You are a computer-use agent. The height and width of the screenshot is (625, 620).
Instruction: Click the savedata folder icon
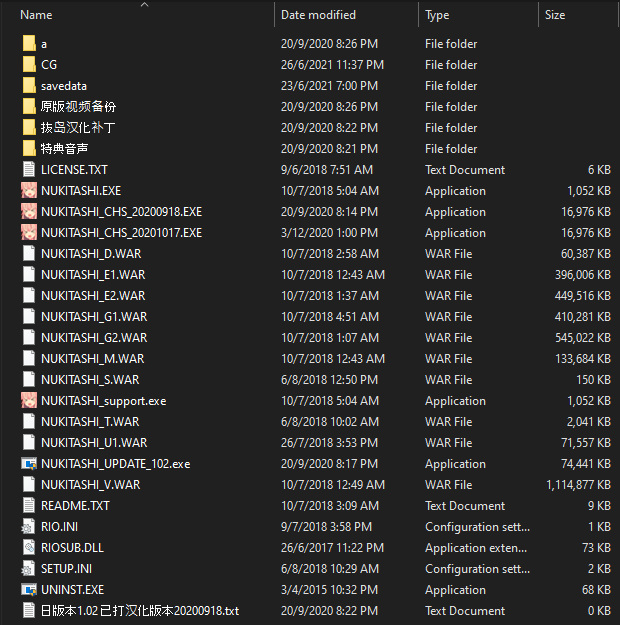point(29,86)
